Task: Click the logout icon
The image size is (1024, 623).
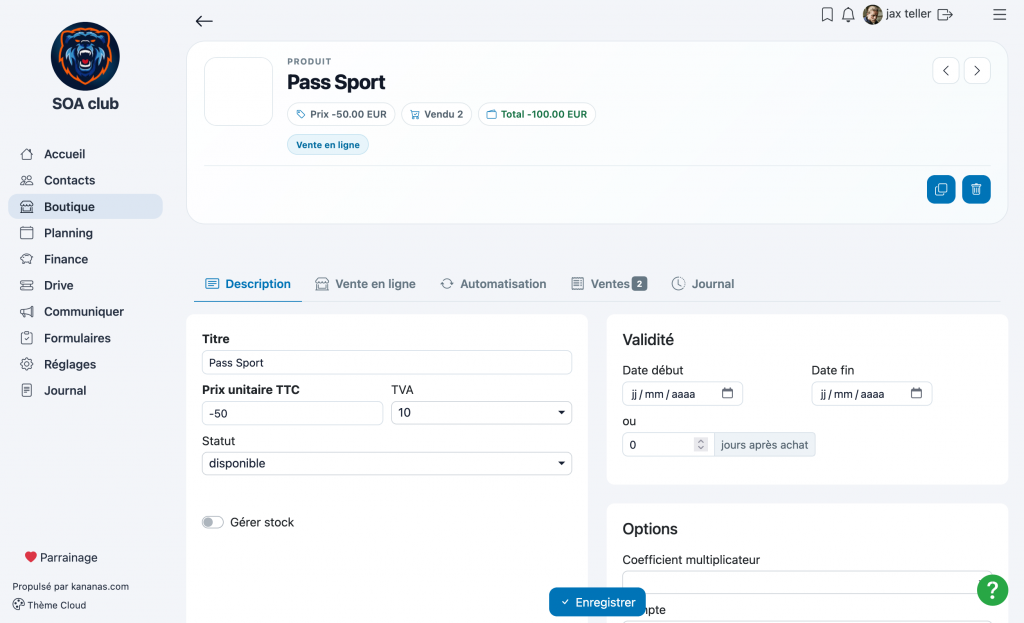Action: [945, 14]
